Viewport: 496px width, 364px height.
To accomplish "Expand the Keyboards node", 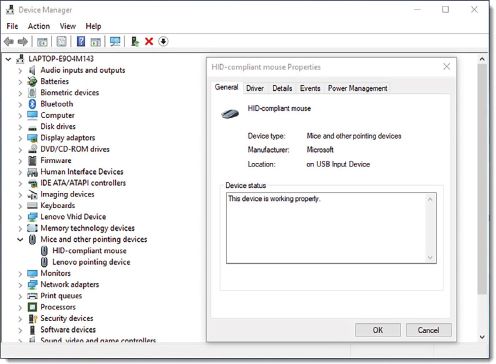I will [20, 206].
